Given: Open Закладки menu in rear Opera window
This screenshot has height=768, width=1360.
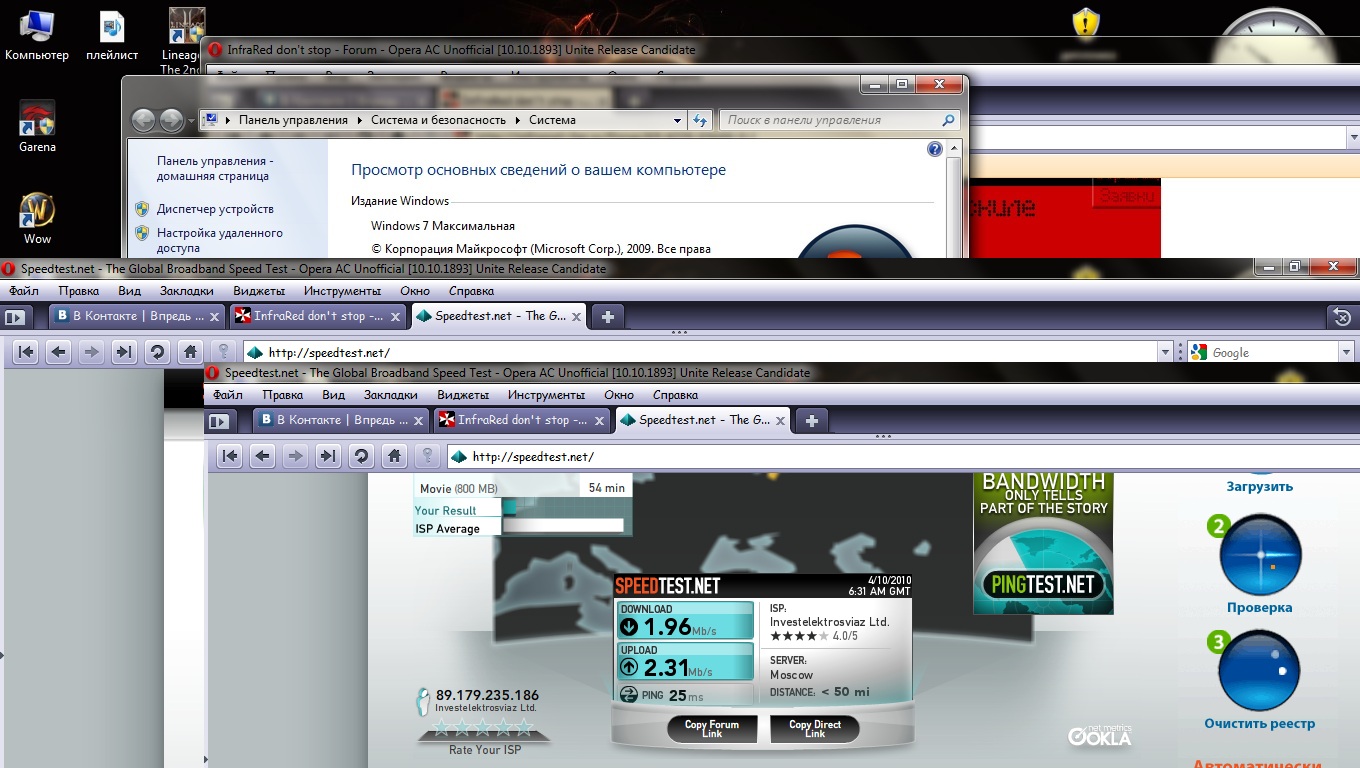Looking at the screenshot, I should point(187,291).
